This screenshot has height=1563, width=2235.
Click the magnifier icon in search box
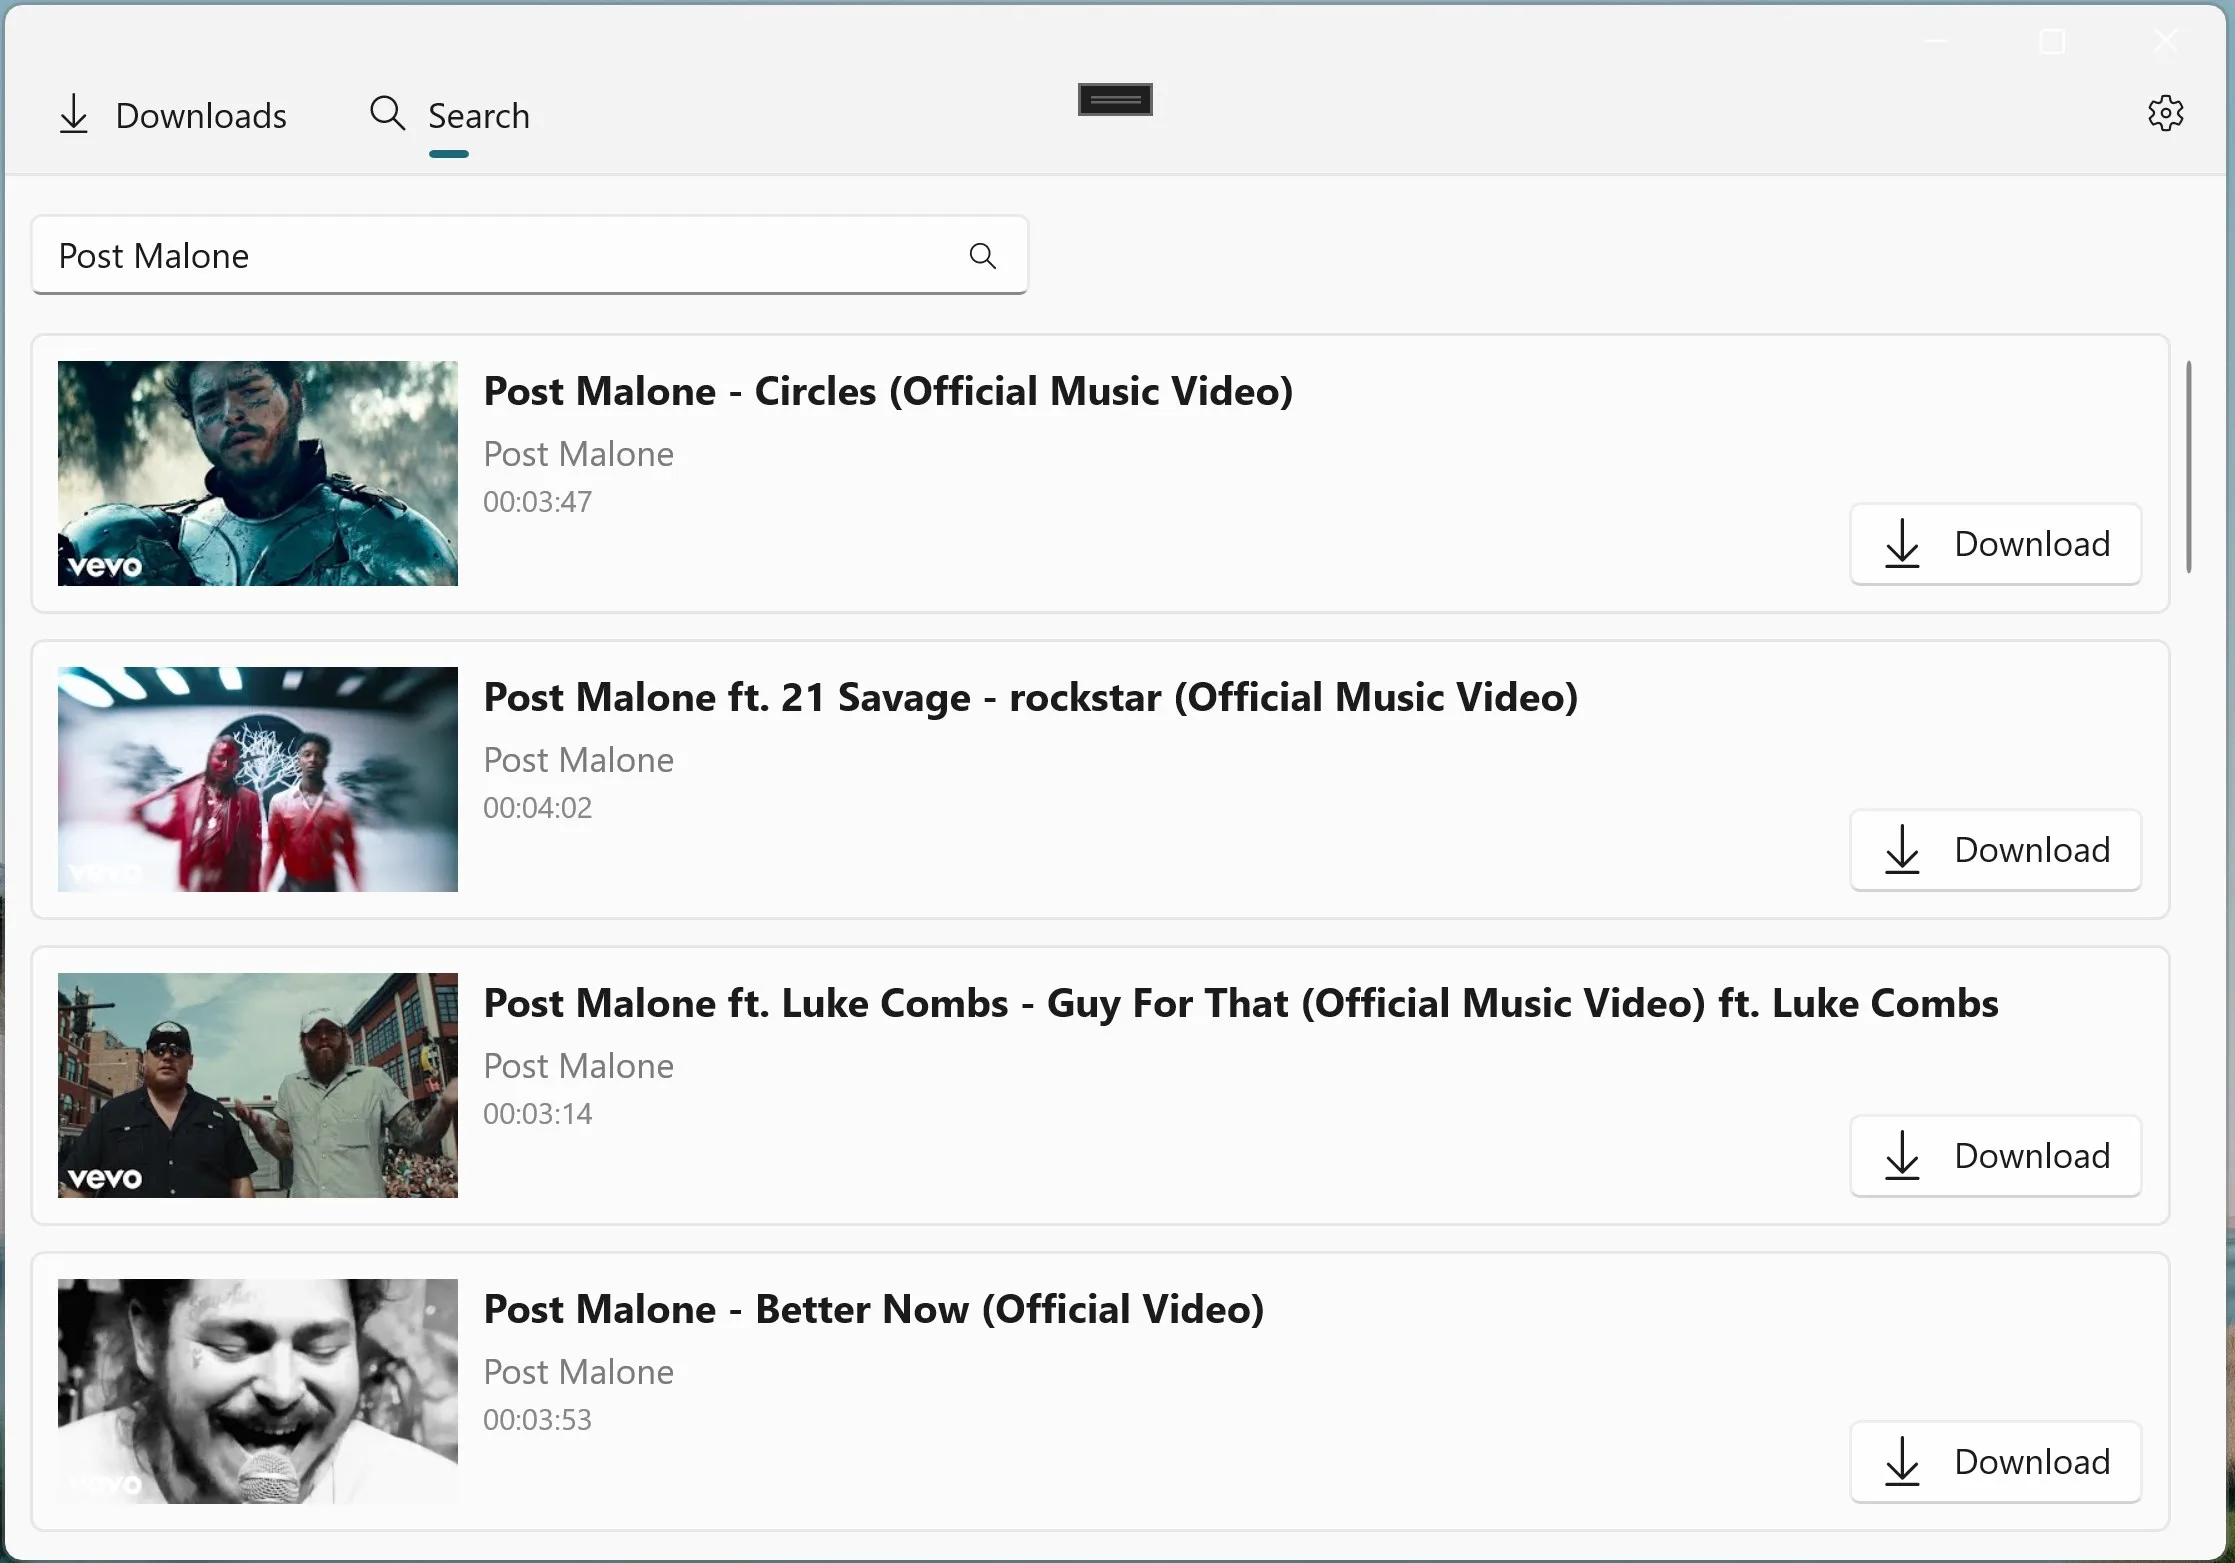[x=983, y=256]
